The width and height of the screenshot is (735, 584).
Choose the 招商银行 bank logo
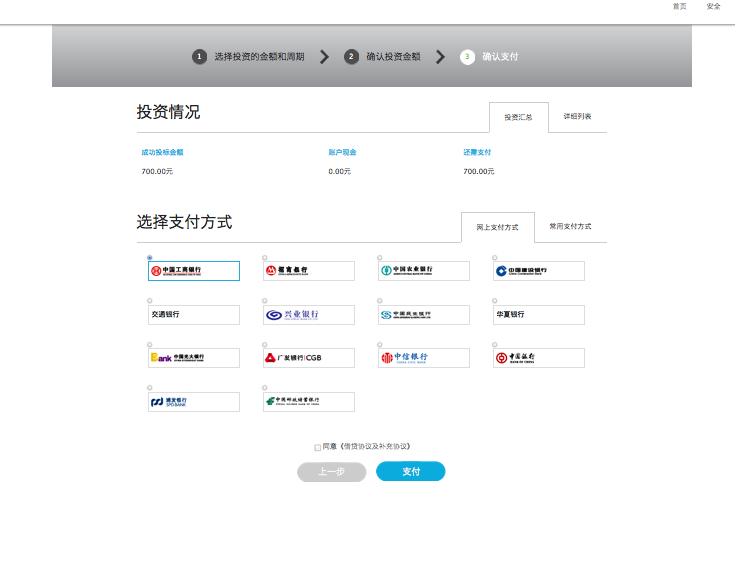[x=308, y=271]
